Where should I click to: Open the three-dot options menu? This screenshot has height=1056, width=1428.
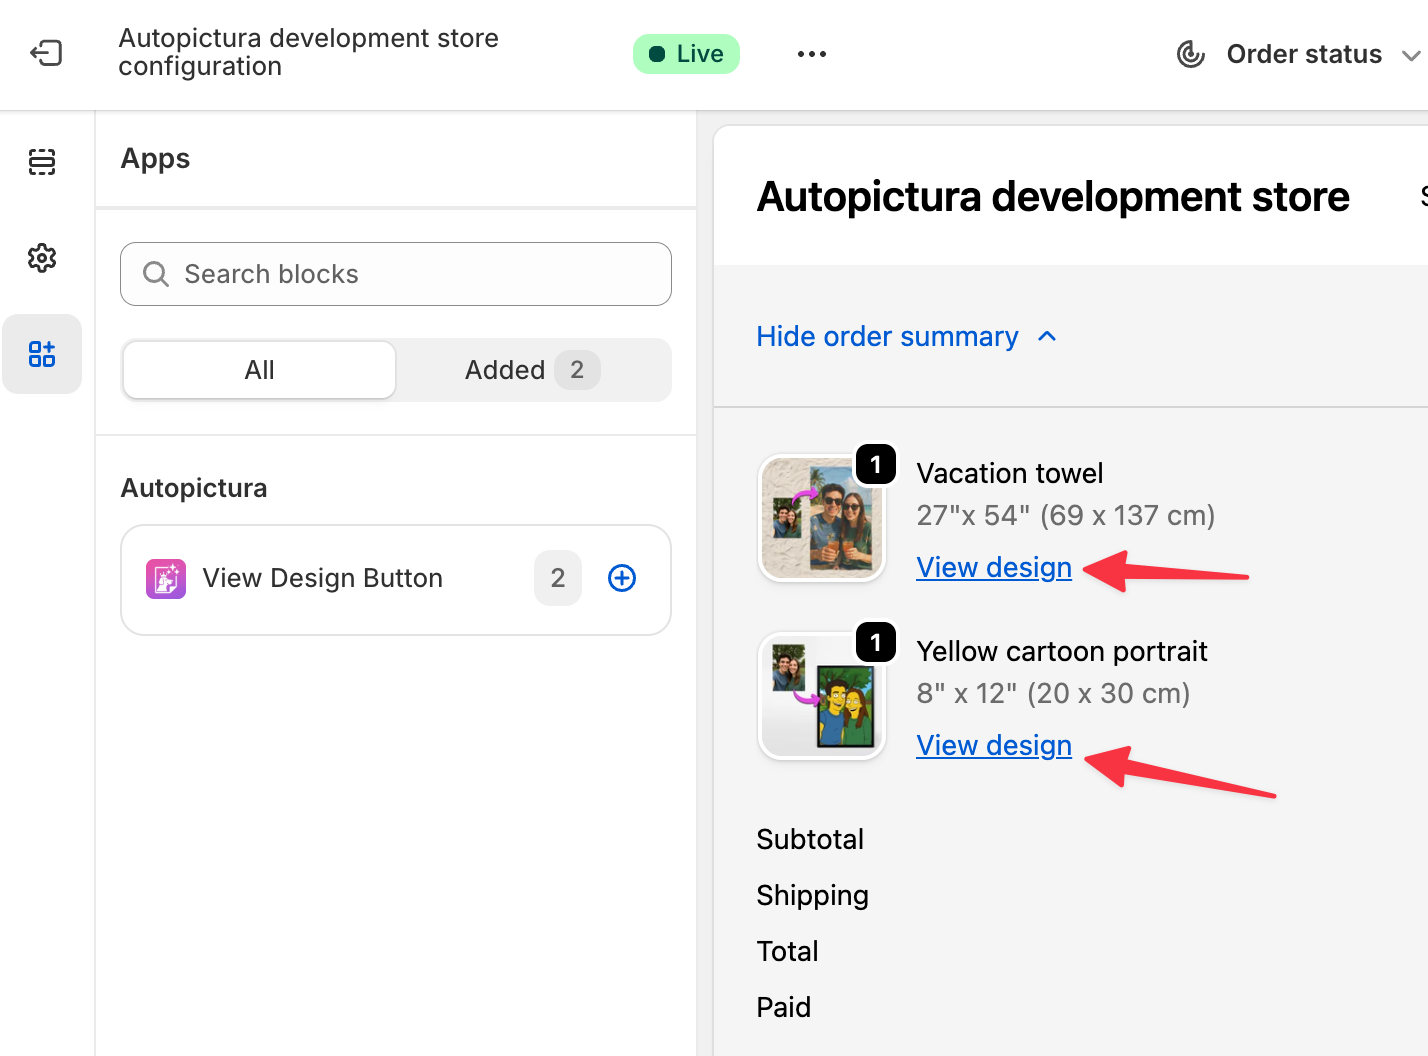[x=811, y=54]
